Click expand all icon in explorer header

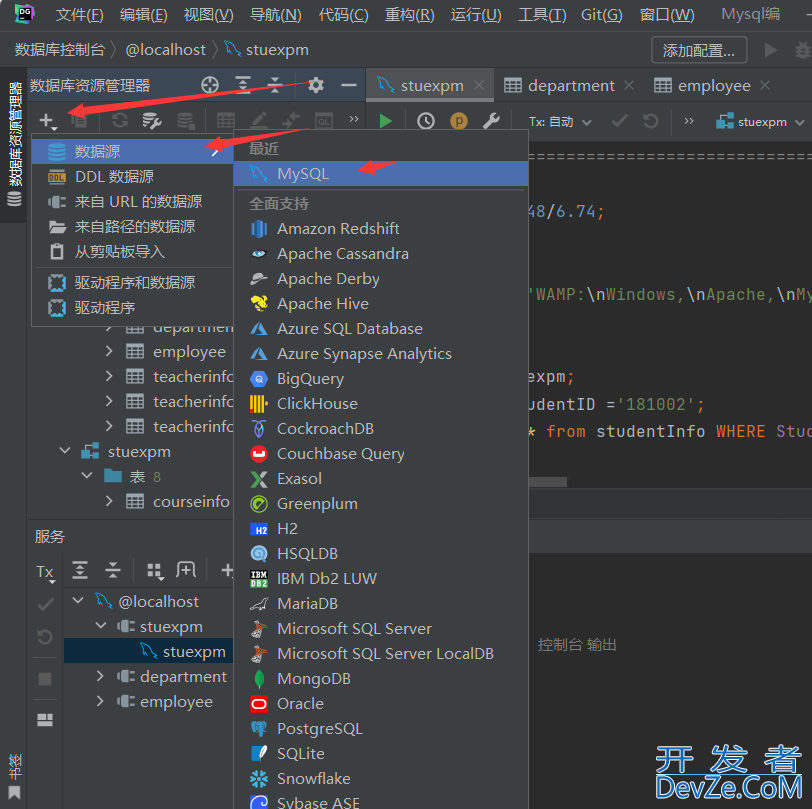243,85
